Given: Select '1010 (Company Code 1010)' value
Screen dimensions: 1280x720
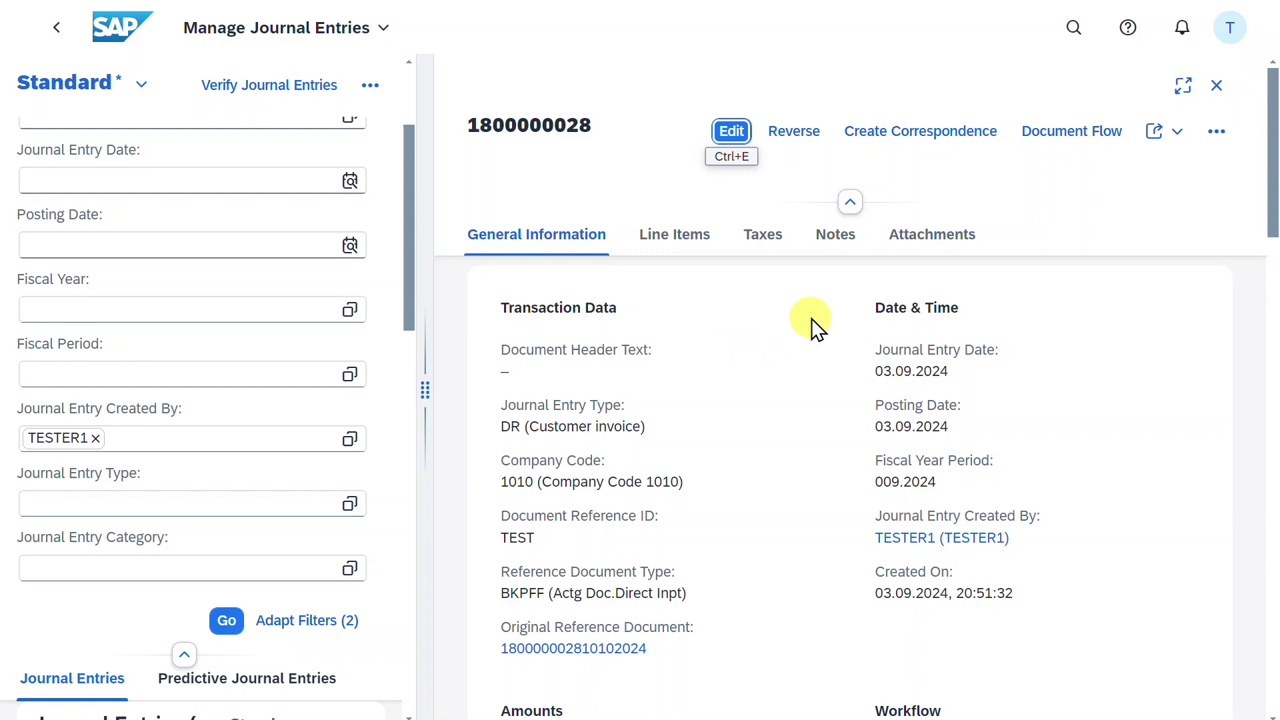Looking at the screenshot, I should (x=591, y=482).
